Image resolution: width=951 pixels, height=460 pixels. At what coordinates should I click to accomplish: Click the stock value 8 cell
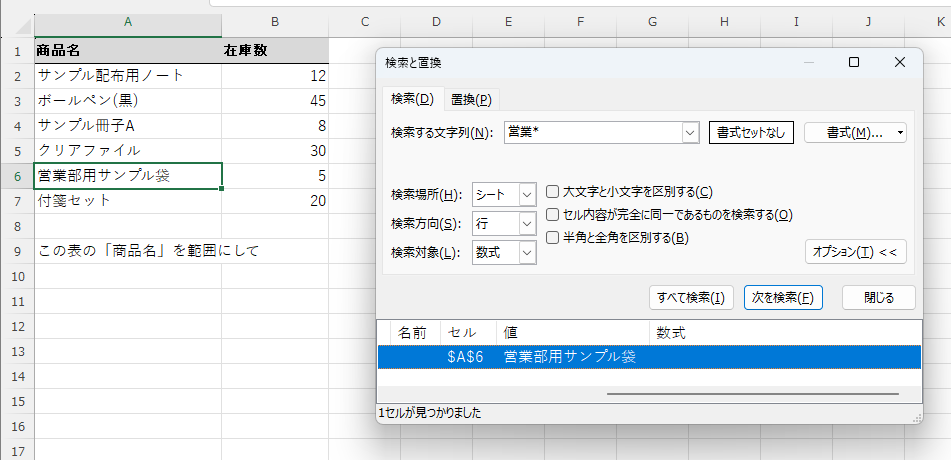[275, 126]
